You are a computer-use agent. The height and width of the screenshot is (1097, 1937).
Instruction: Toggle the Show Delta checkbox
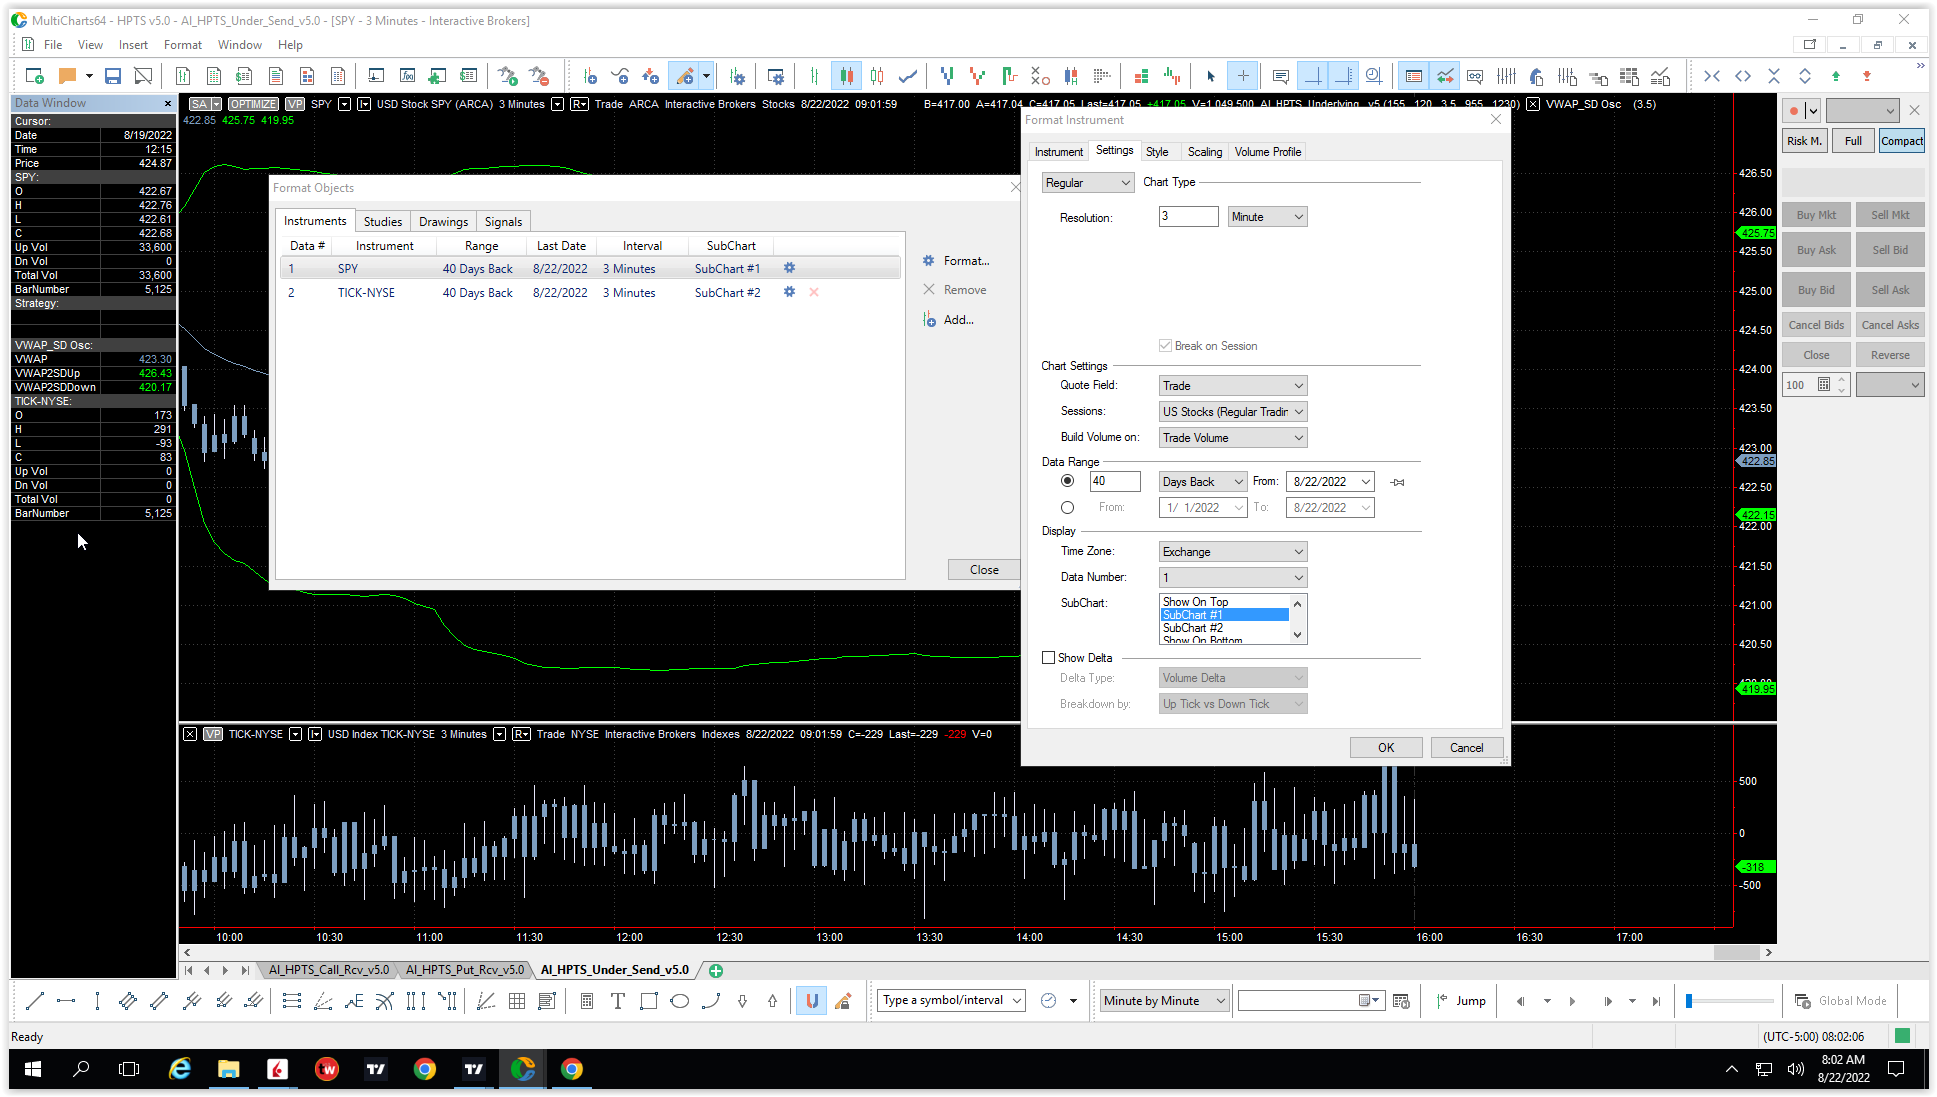1048,658
